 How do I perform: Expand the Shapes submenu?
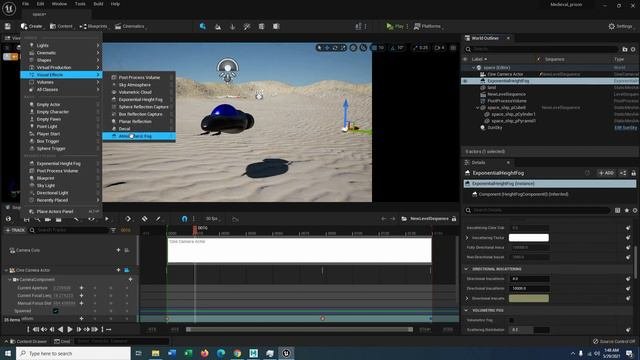coord(61,60)
